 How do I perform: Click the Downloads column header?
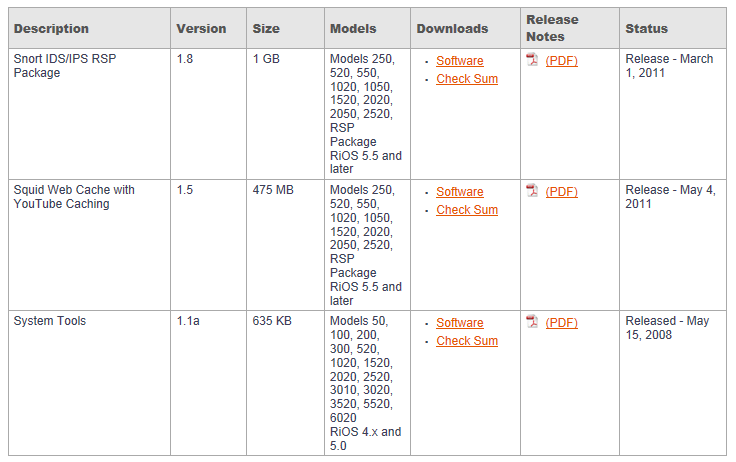tap(452, 29)
